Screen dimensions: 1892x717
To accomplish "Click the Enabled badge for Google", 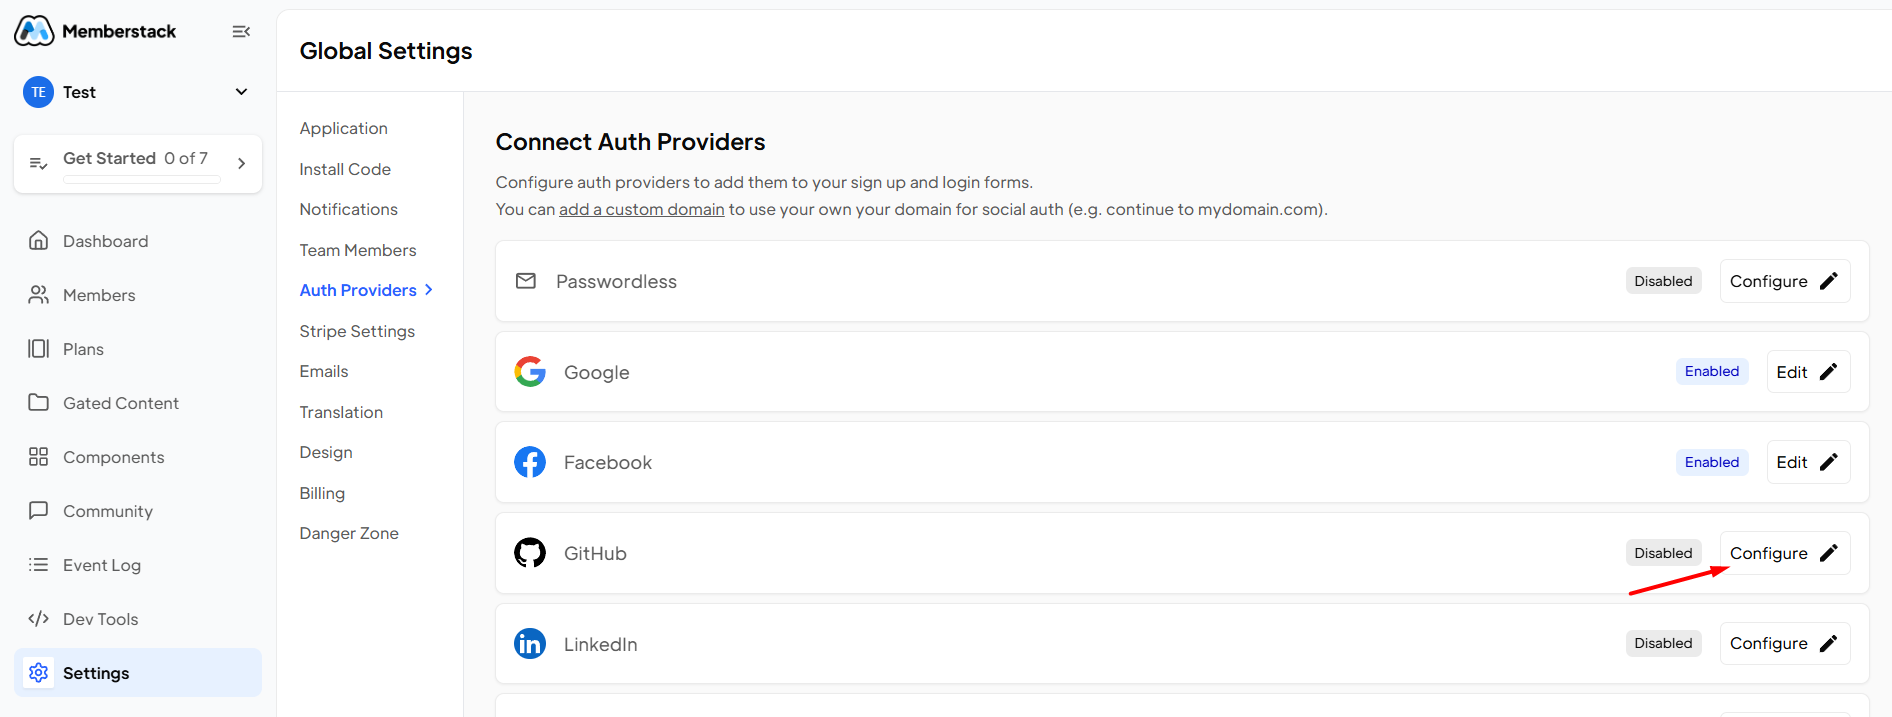I will [1712, 371].
